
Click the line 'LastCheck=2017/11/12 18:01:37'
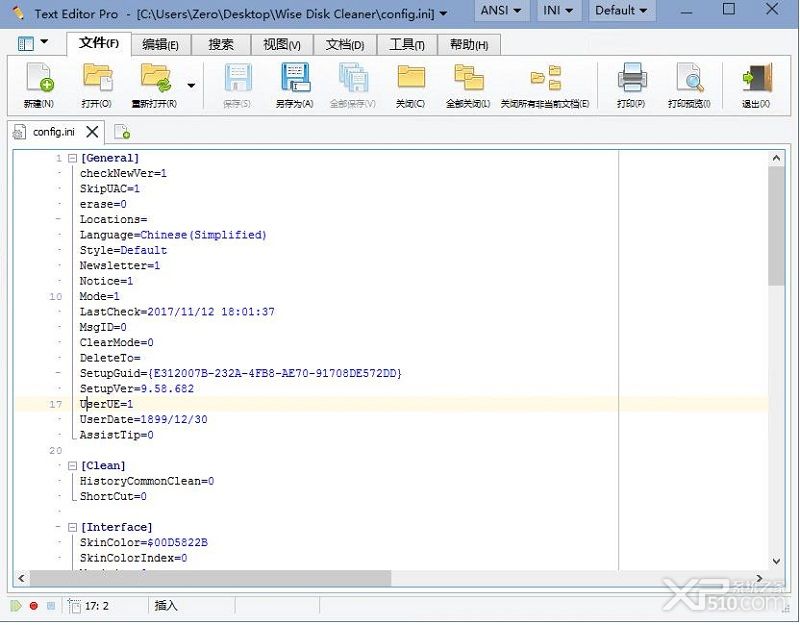177,312
